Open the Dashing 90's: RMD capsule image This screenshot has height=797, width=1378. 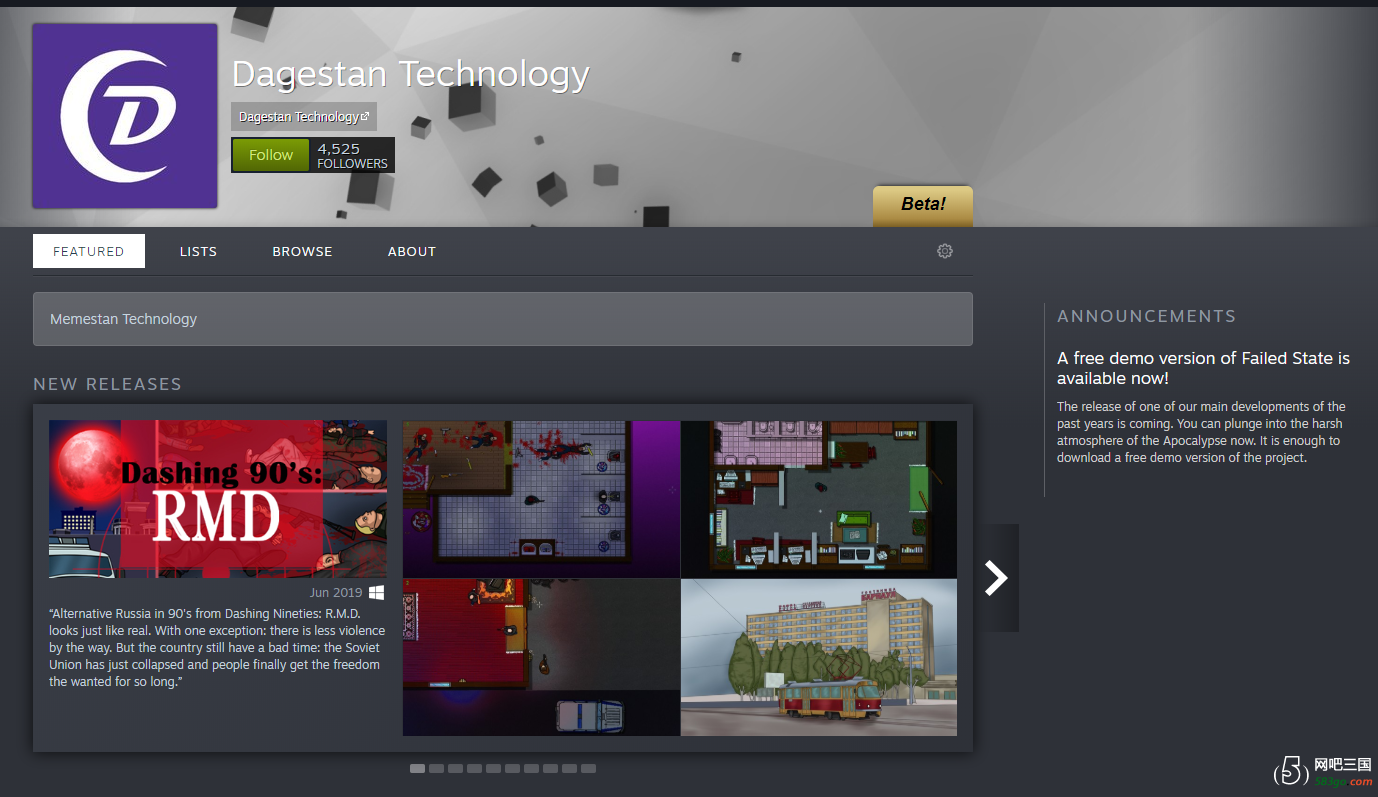(218, 499)
